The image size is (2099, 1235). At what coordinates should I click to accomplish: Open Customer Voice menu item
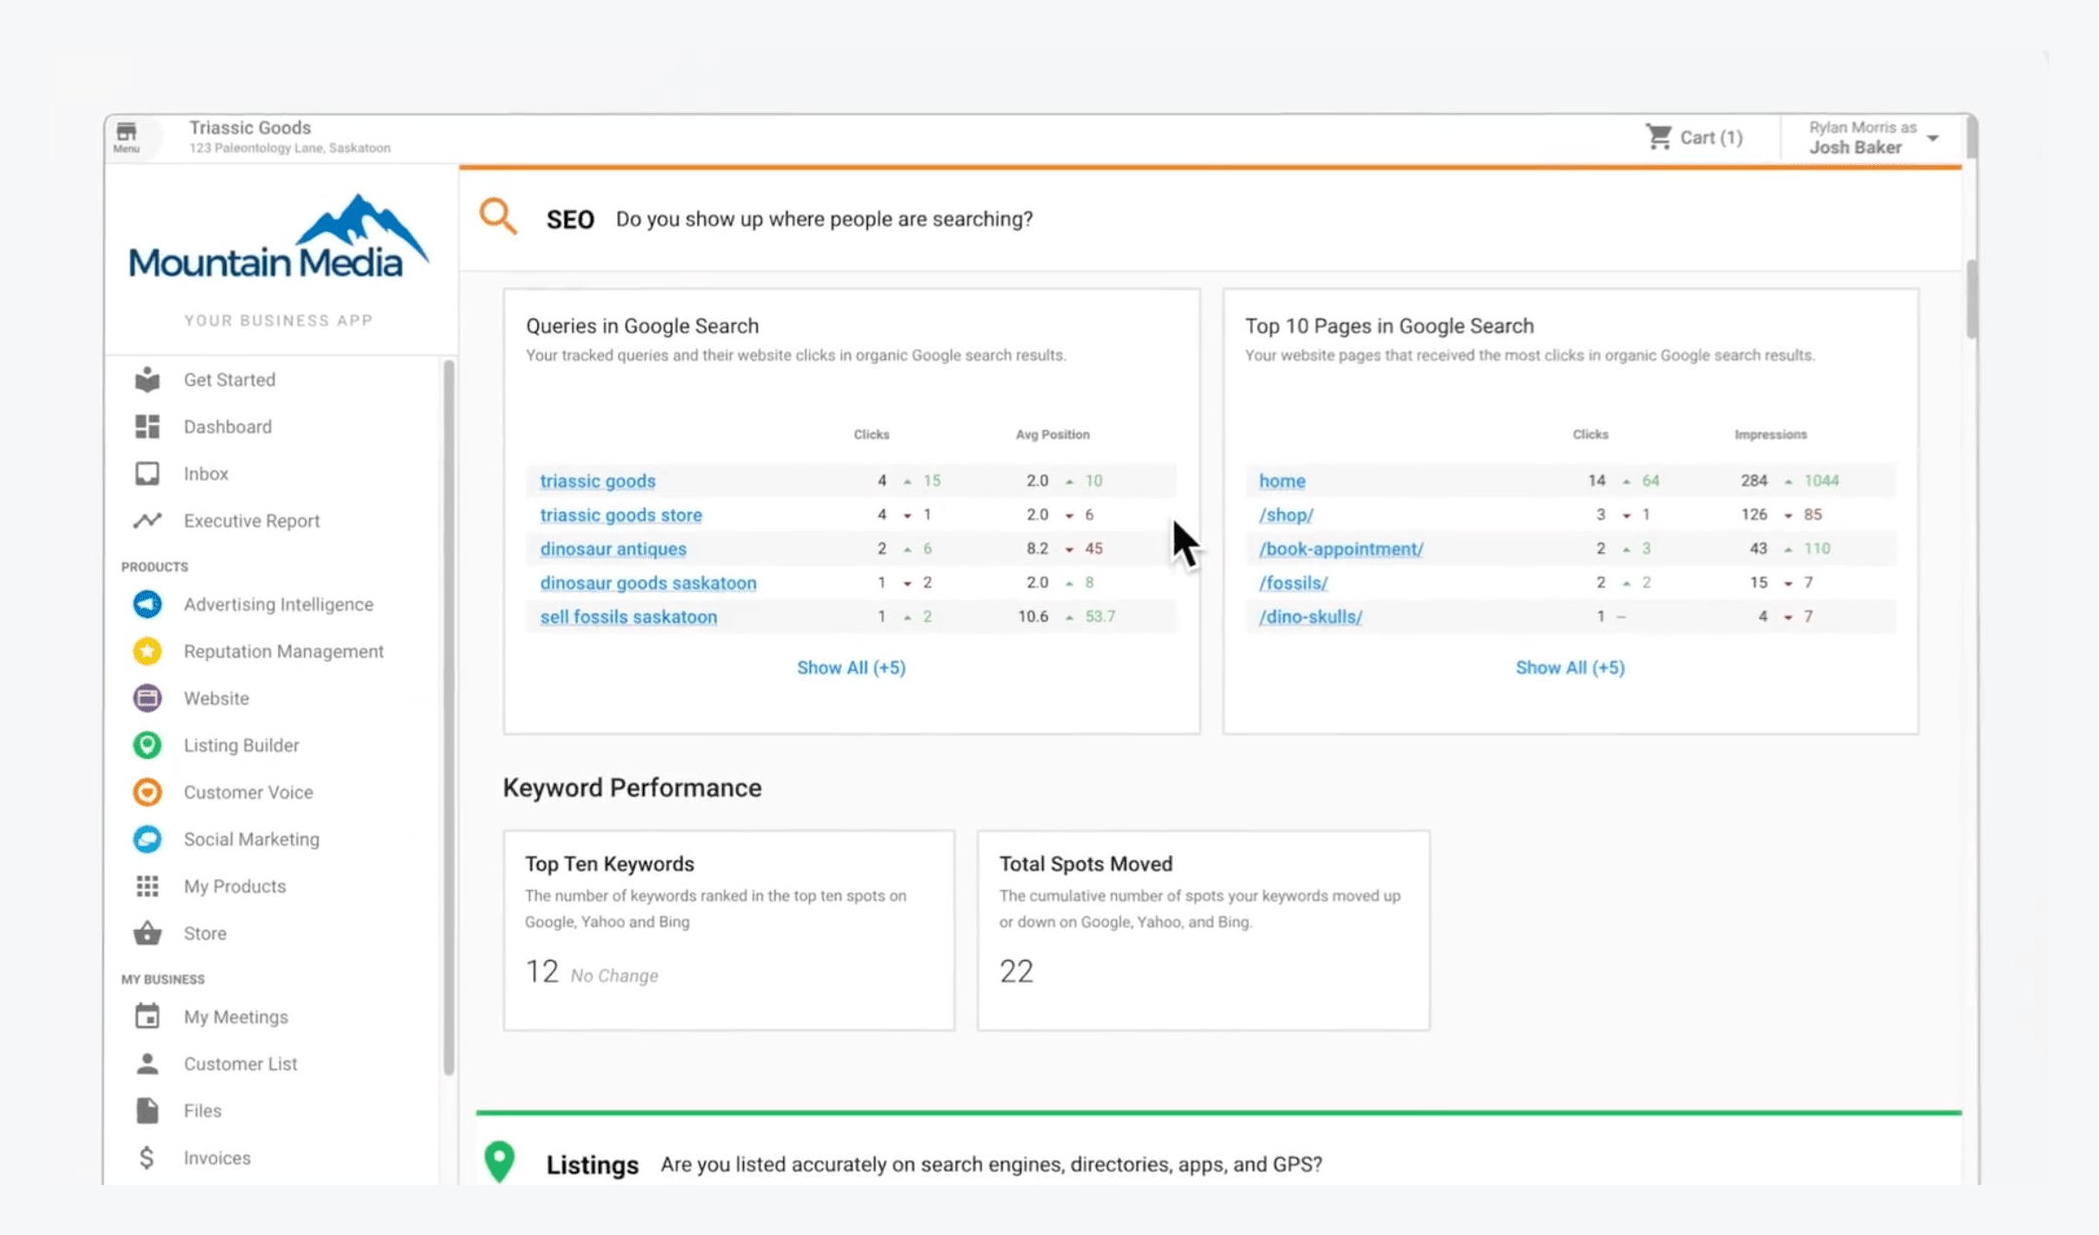coord(248,792)
